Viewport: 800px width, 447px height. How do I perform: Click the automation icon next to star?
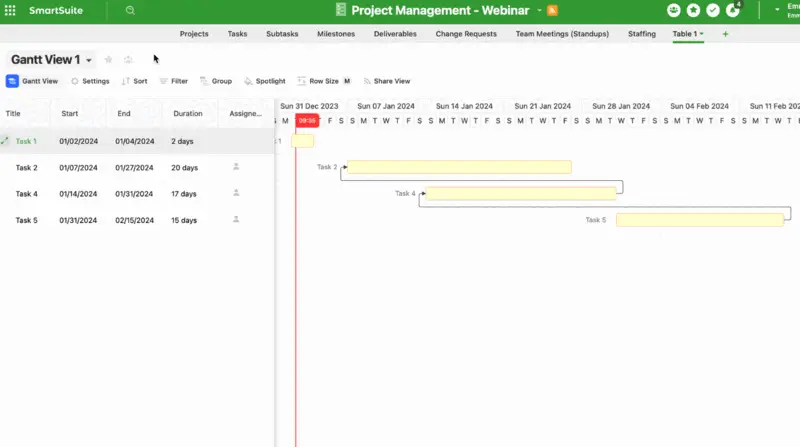tap(128, 60)
